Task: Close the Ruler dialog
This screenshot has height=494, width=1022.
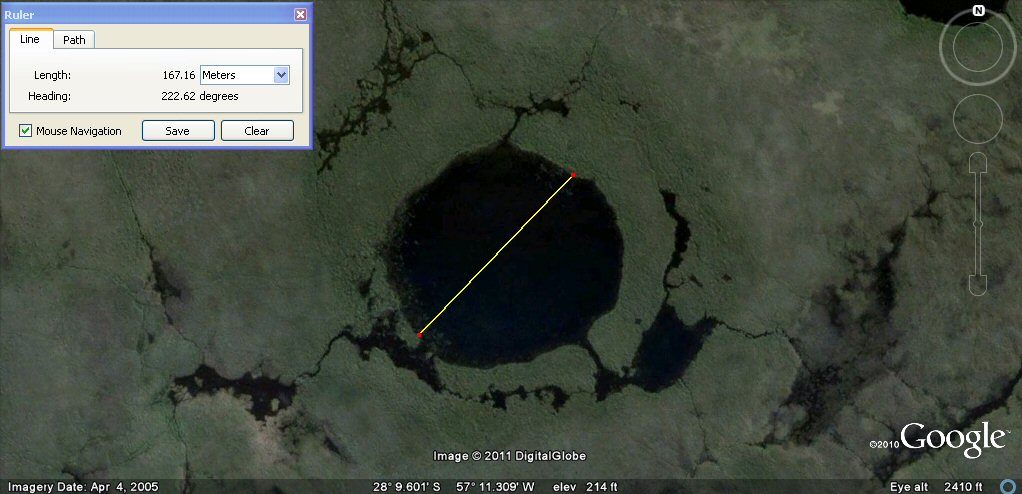Action: pos(300,15)
